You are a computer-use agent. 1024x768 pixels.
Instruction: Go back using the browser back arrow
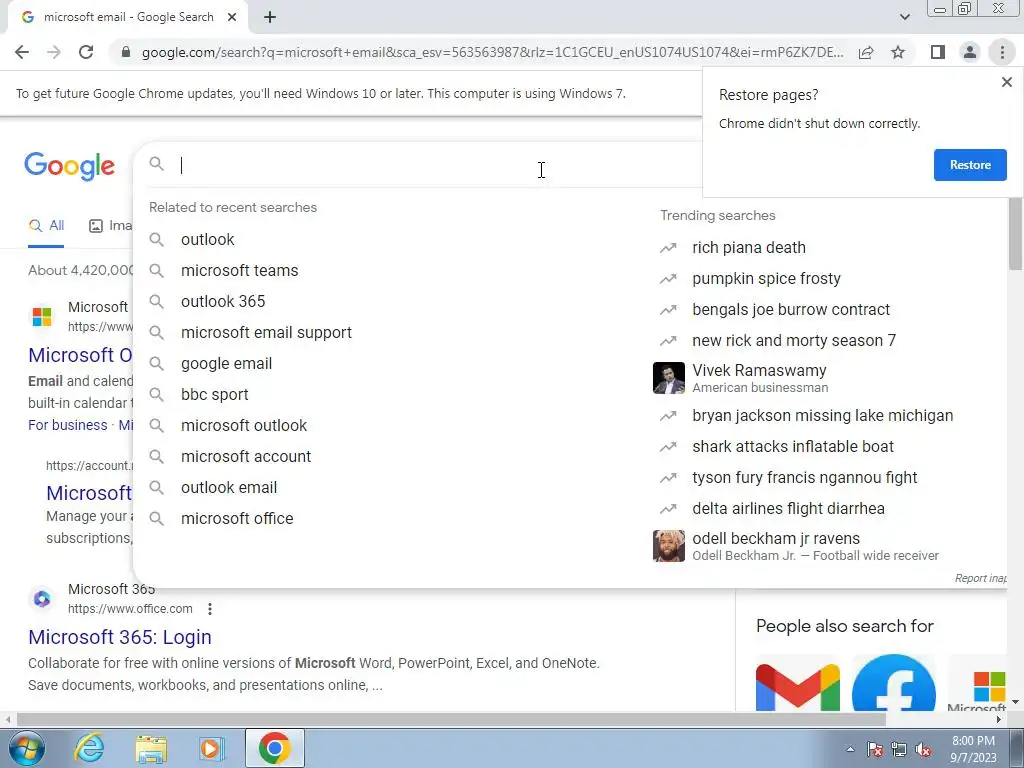[x=22, y=52]
